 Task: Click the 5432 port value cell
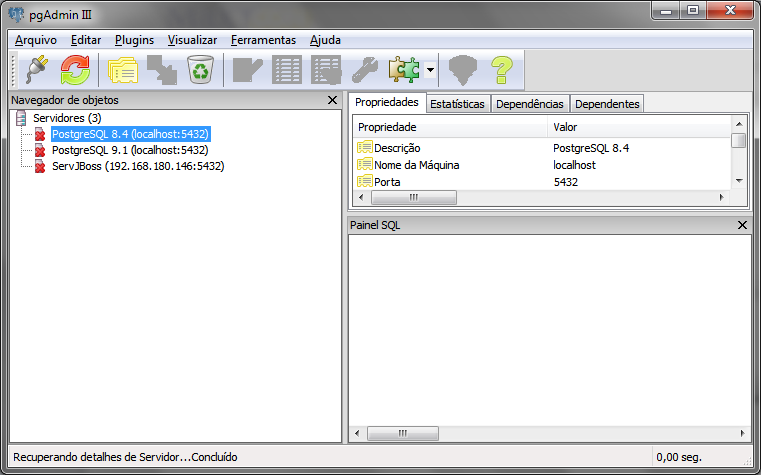coord(565,182)
